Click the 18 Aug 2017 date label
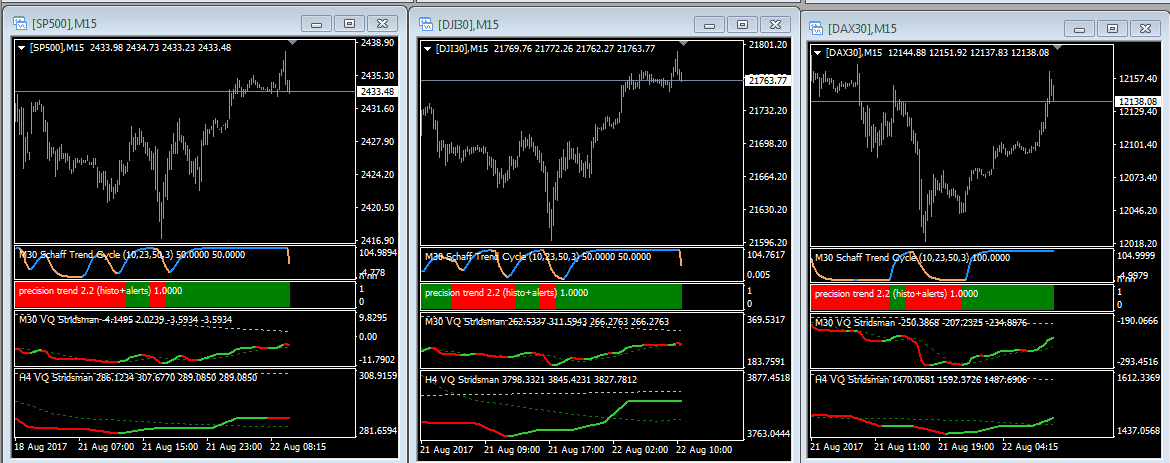Viewport: 1170px width, 463px height. (39, 447)
